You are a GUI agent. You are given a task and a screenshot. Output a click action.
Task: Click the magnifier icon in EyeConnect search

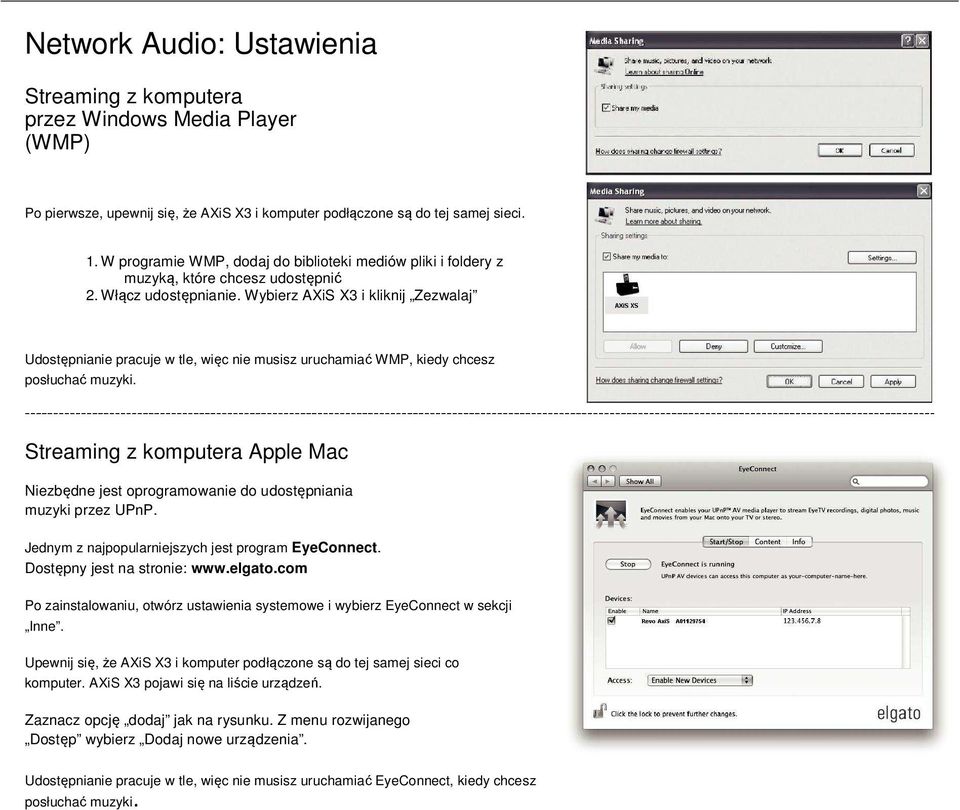856,482
